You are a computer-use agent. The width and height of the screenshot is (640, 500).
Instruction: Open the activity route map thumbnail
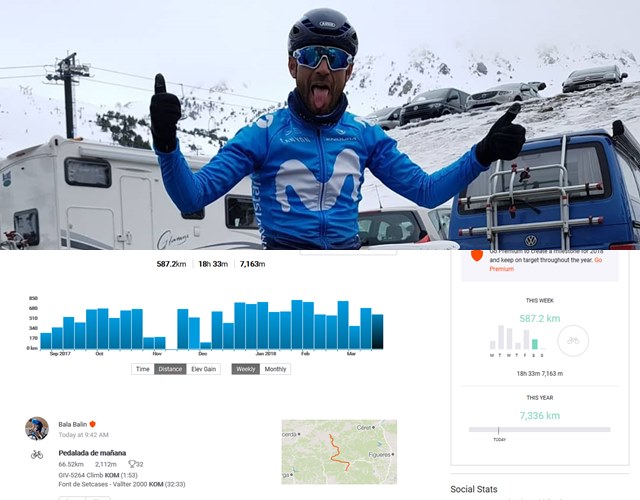[339, 452]
